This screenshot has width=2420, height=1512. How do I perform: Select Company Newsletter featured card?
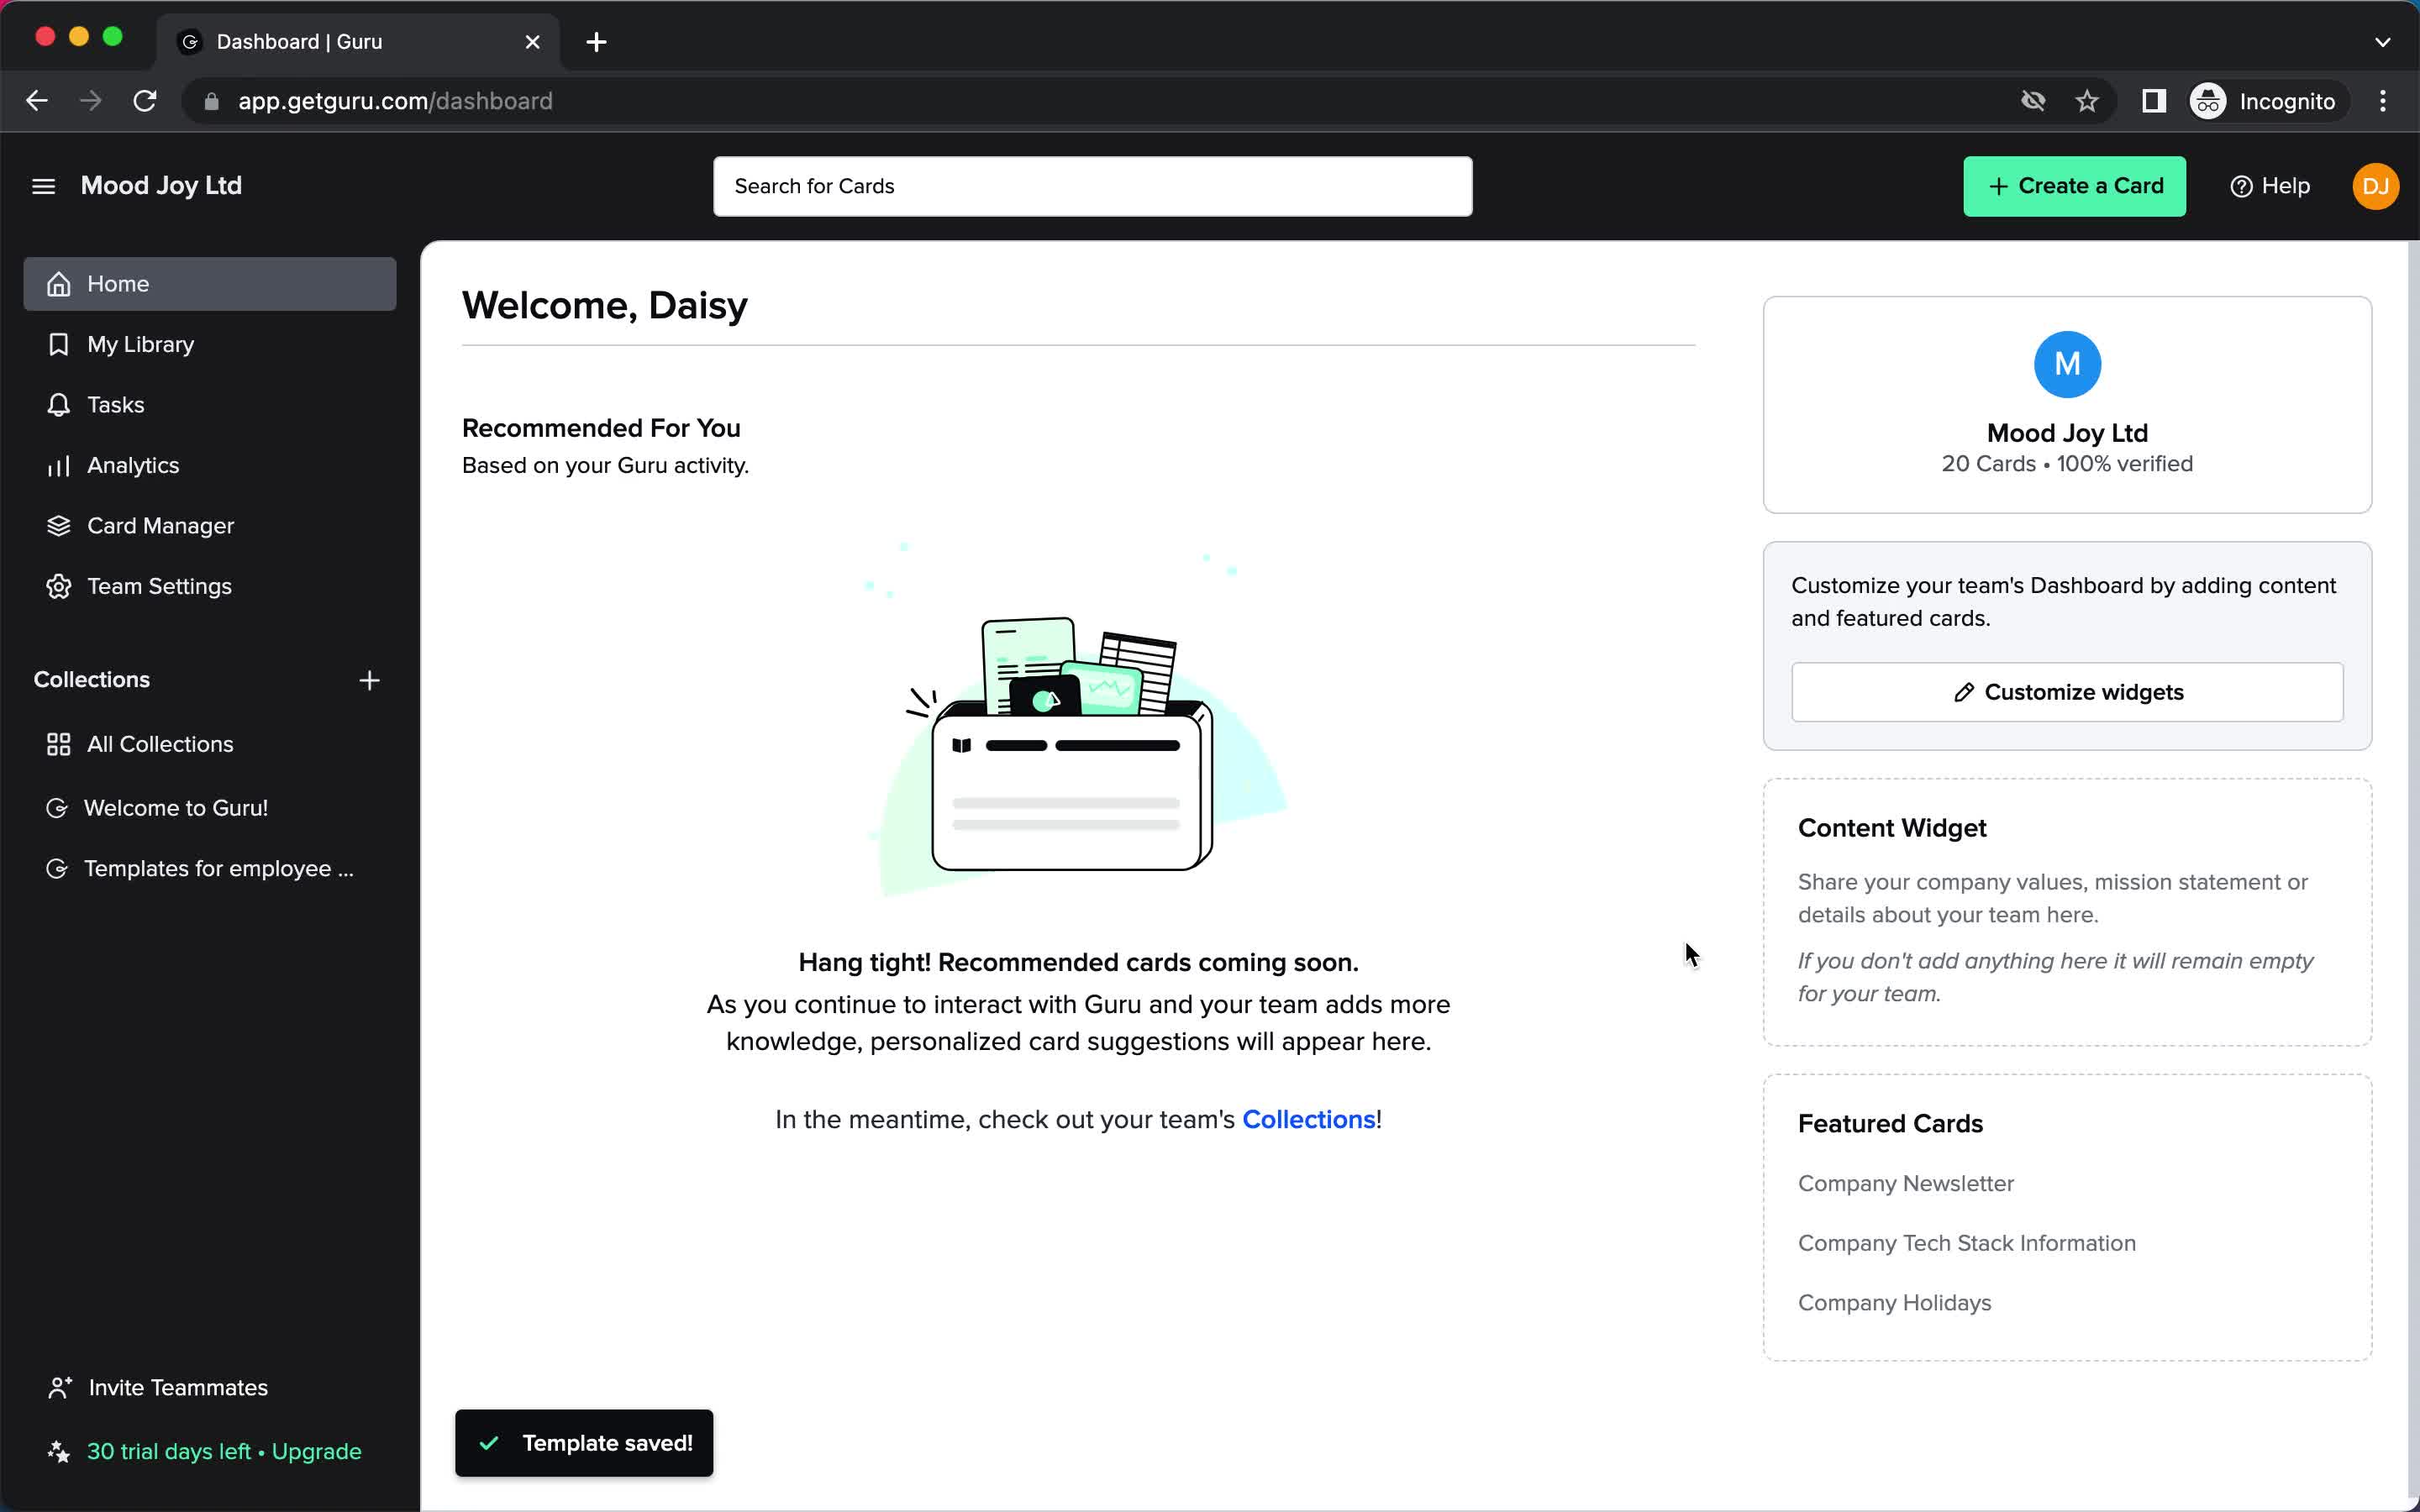(1906, 1183)
